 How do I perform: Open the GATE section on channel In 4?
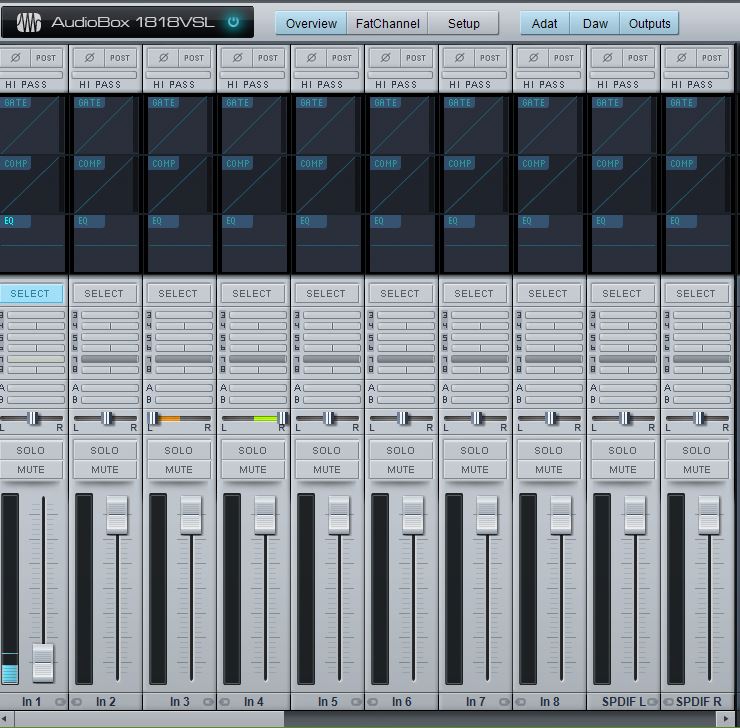(x=238, y=103)
